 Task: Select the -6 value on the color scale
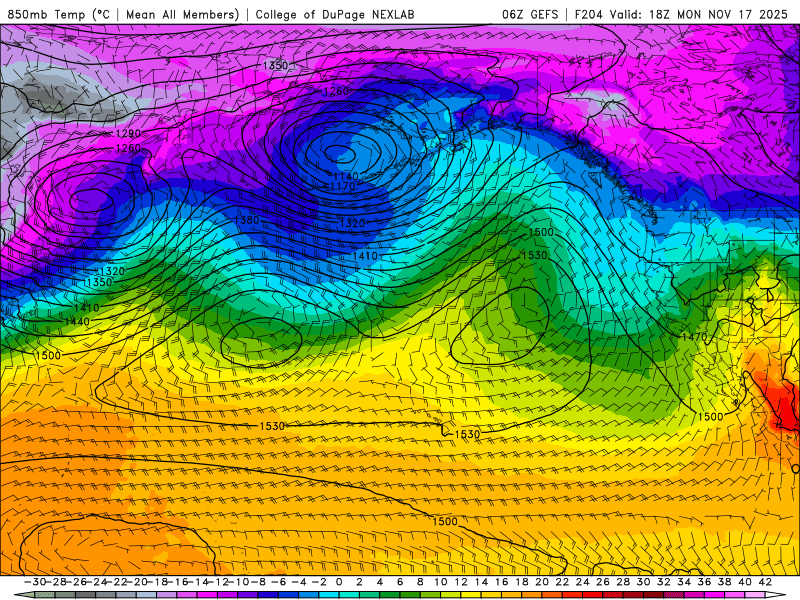pyautogui.click(x=278, y=582)
